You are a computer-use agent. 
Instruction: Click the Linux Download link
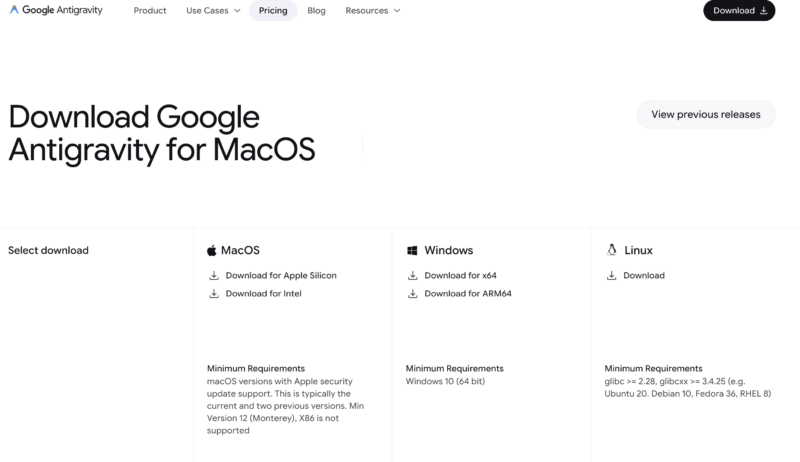pyautogui.click(x=644, y=275)
